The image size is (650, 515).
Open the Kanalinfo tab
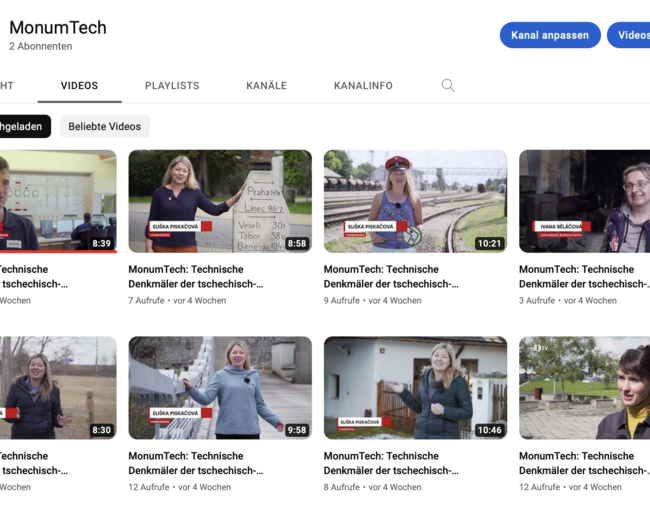[363, 86]
